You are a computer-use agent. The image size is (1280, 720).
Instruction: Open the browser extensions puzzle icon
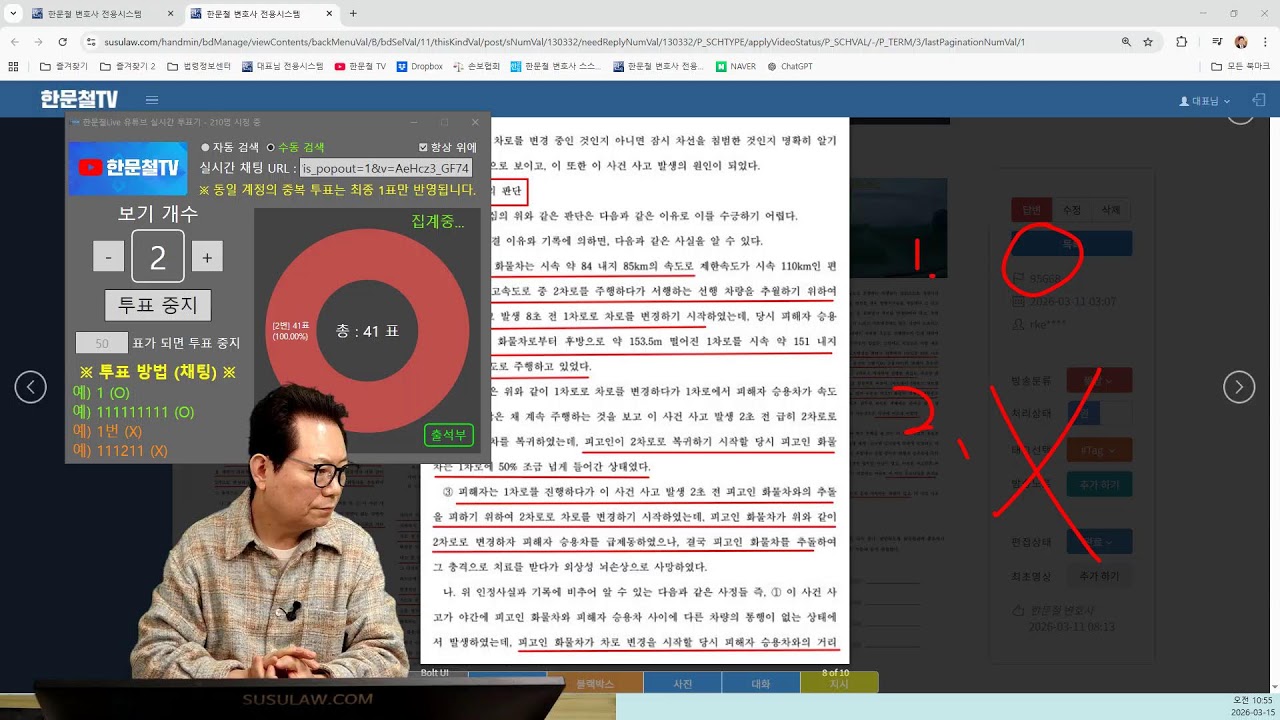tap(1182, 42)
